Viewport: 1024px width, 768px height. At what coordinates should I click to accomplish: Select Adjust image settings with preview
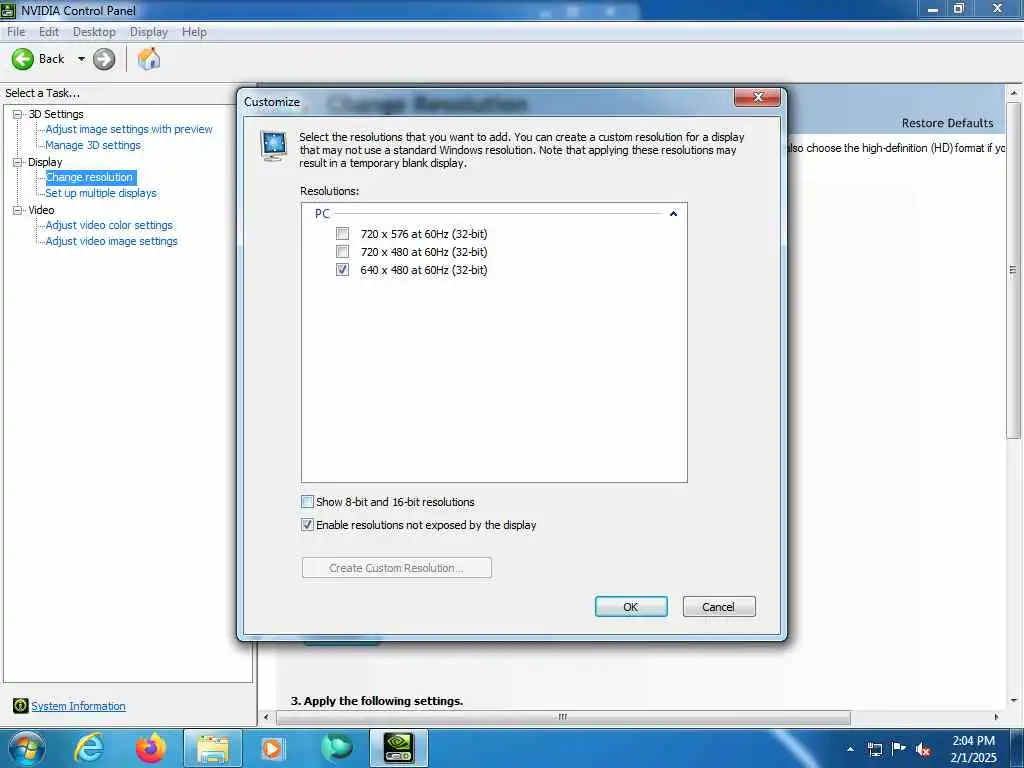click(129, 129)
